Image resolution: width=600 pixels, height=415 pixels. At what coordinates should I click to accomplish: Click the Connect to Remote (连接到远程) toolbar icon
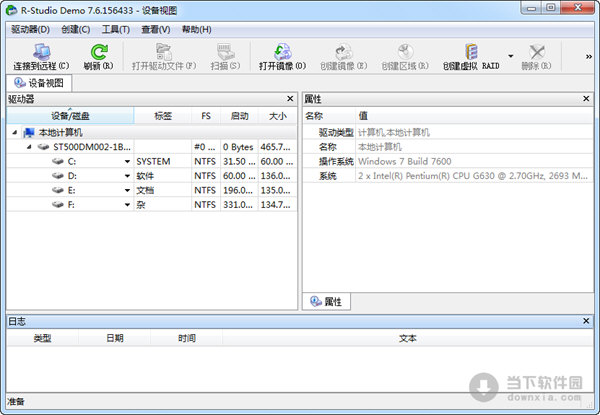pos(41,52)
